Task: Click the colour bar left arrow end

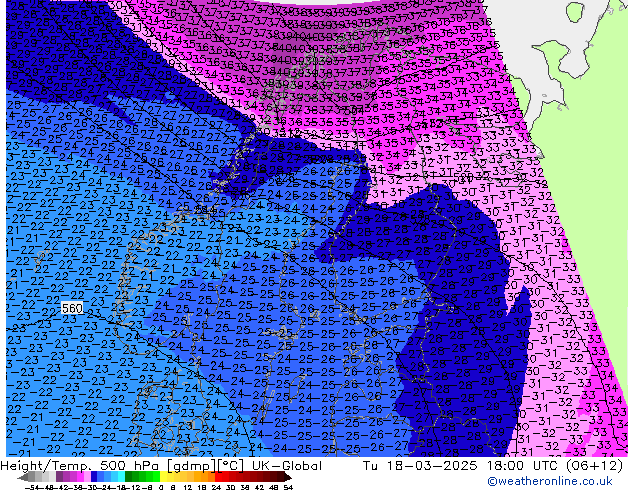Action: [23, 478]
